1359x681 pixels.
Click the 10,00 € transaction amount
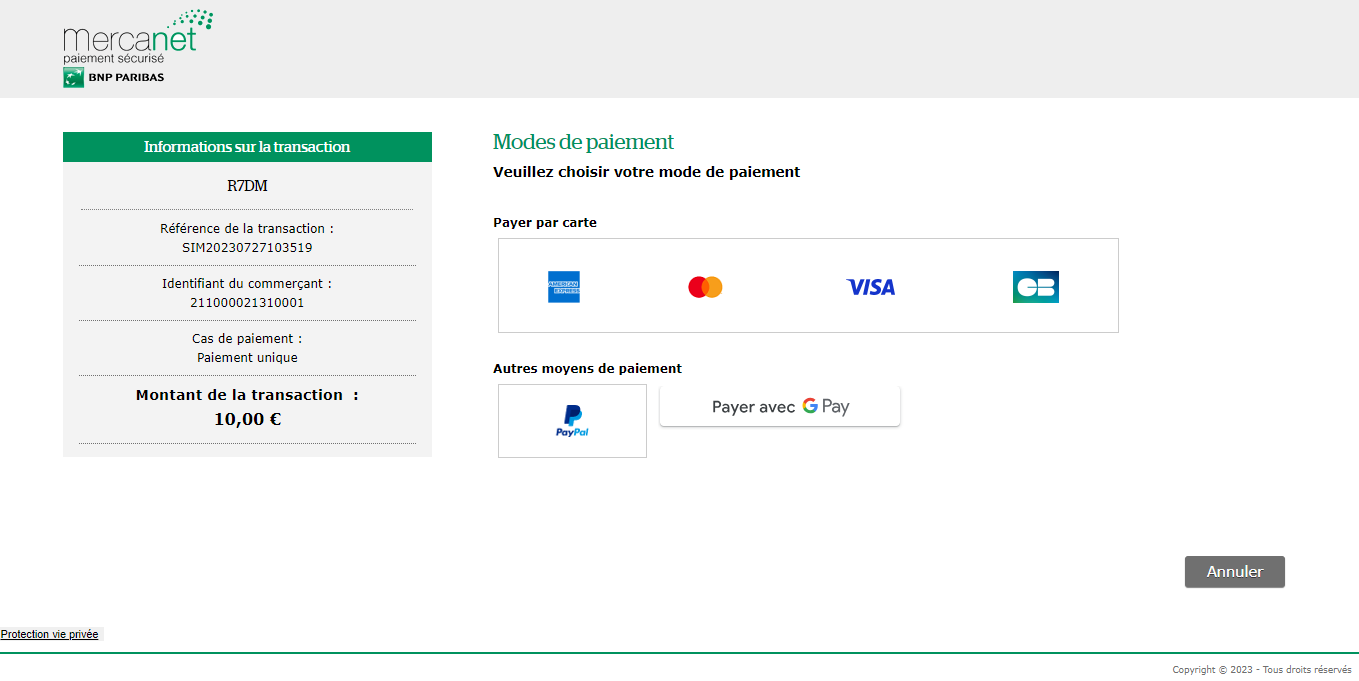pyautogui.click(x=247, y=419)
